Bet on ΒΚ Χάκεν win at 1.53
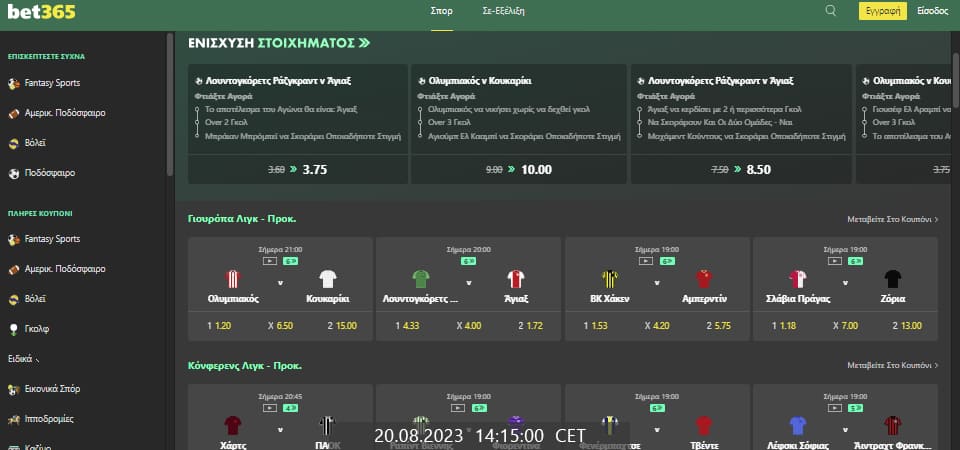This screenshot has height=450, width=960. (596, 326)
